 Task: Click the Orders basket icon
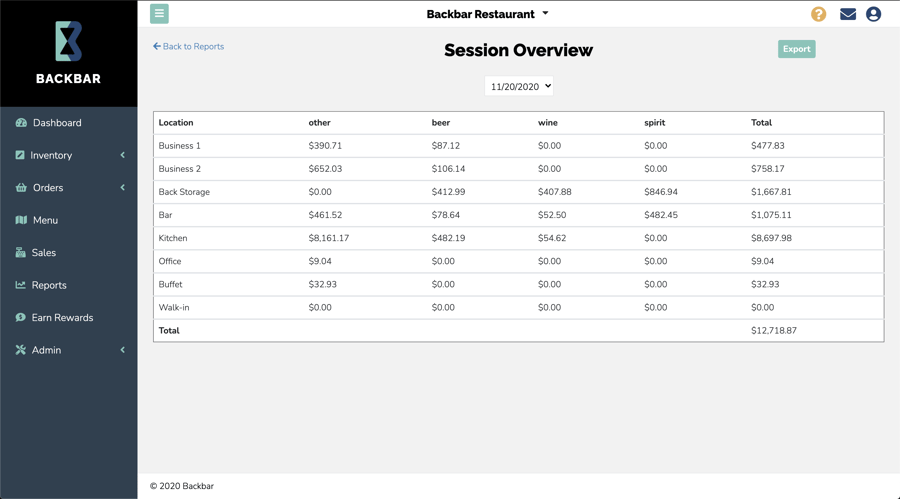(x=21, y=188)
